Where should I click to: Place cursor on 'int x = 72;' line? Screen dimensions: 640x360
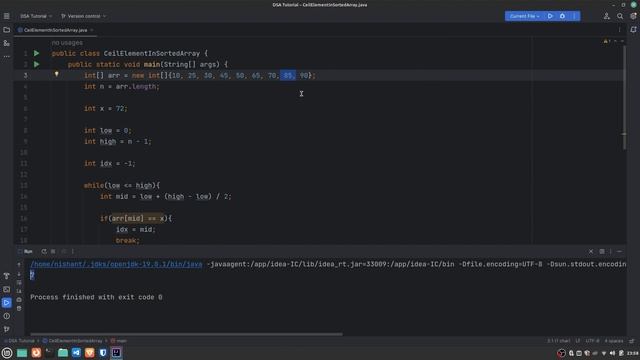106,109
